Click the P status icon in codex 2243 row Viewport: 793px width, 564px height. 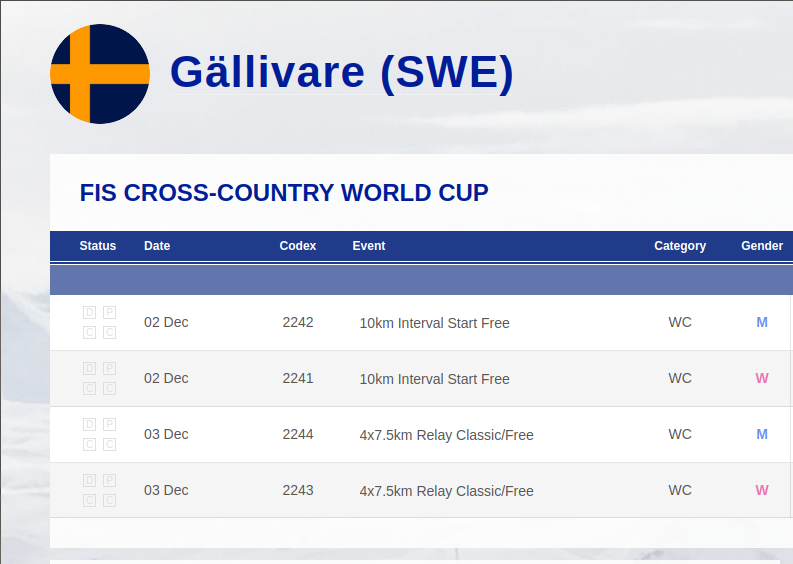[x=110, y=481]
